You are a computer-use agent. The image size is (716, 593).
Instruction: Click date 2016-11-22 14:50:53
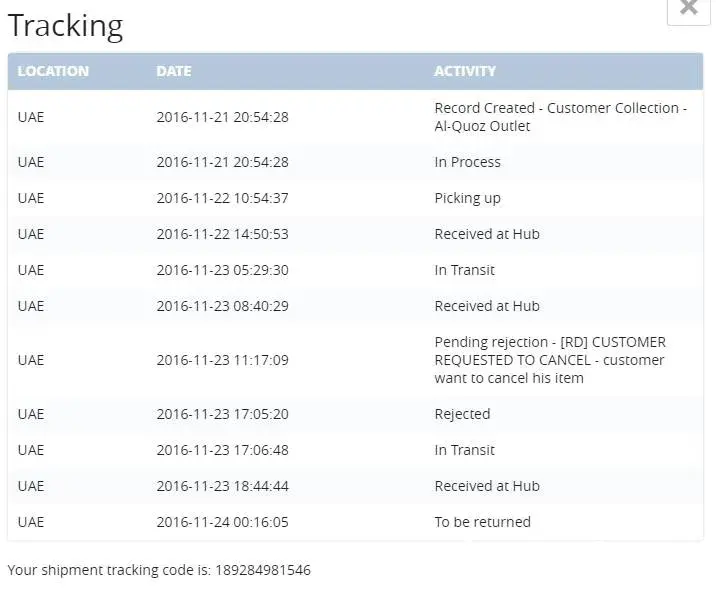pyautogui.click(x=222, y=234)
